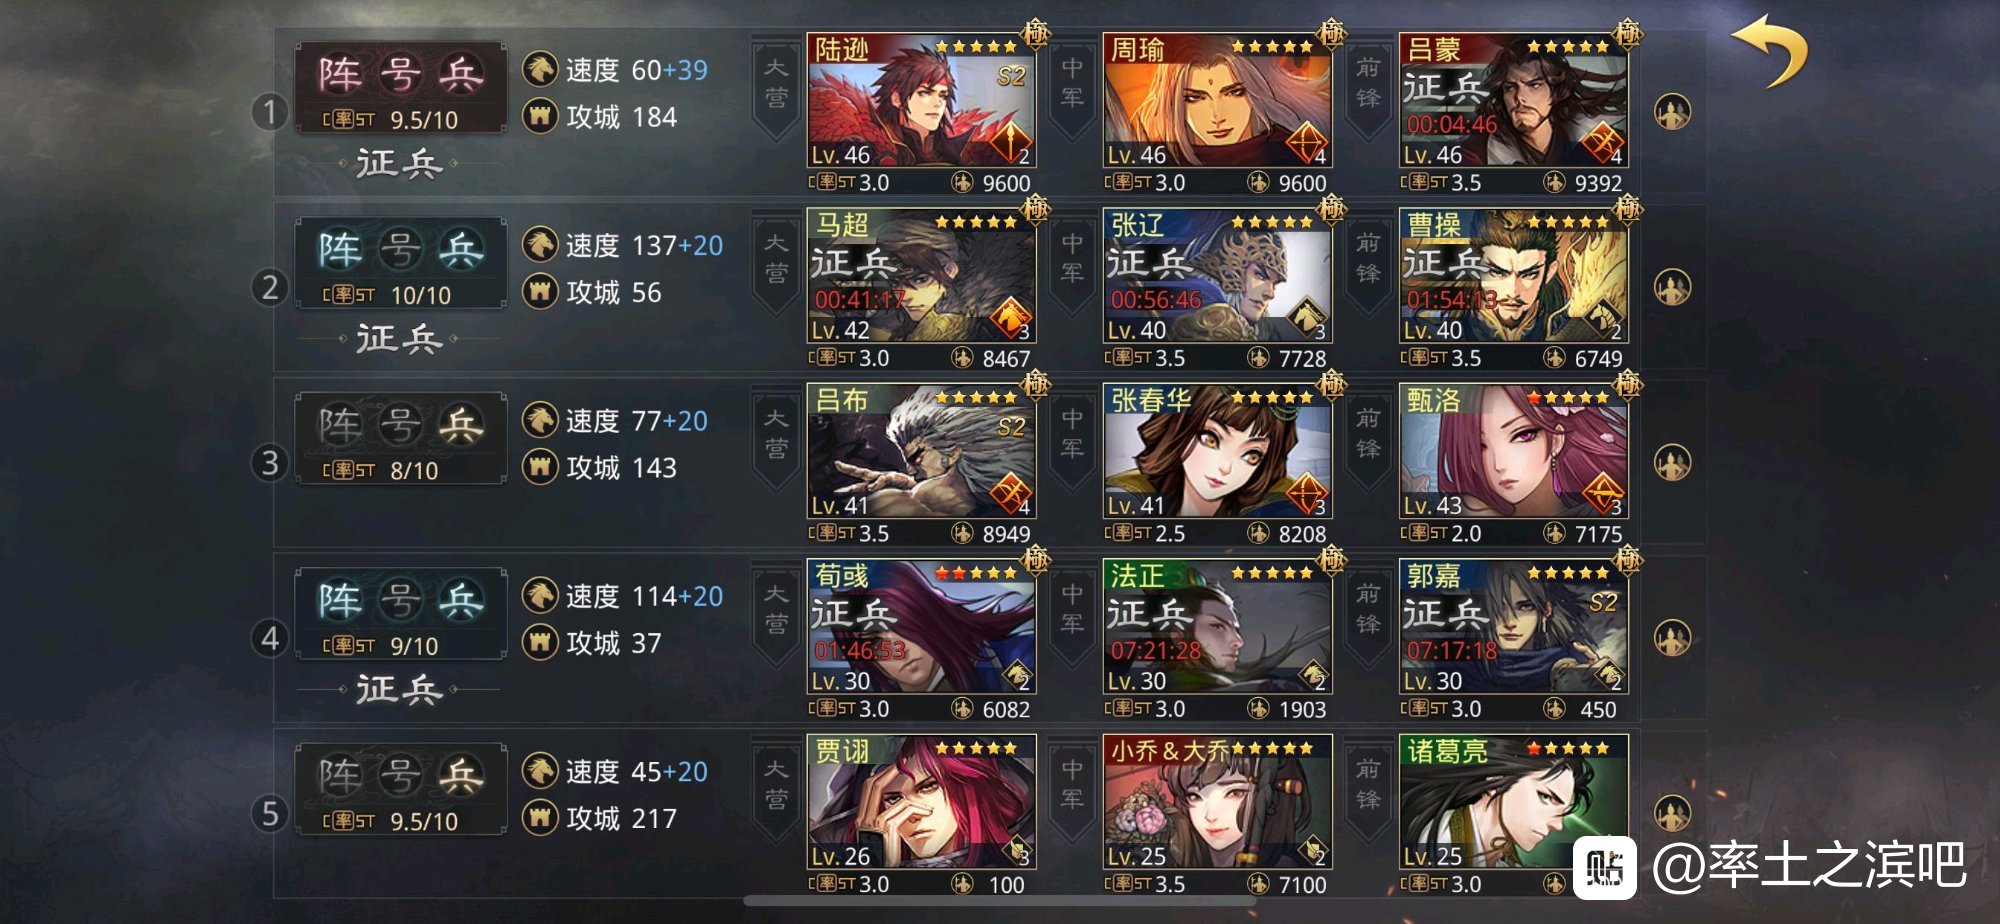The height and width of the screenshot is (924, 2000).
Task: Open troop config icon for team 4
Action: (x=1673, y=638)
